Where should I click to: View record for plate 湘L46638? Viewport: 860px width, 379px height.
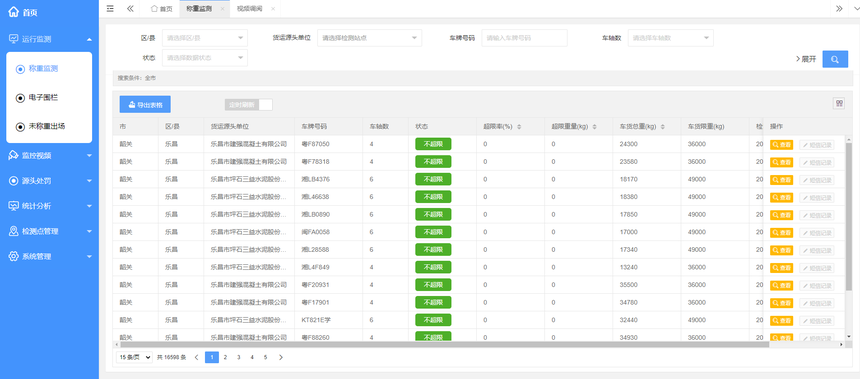[781, 197]
